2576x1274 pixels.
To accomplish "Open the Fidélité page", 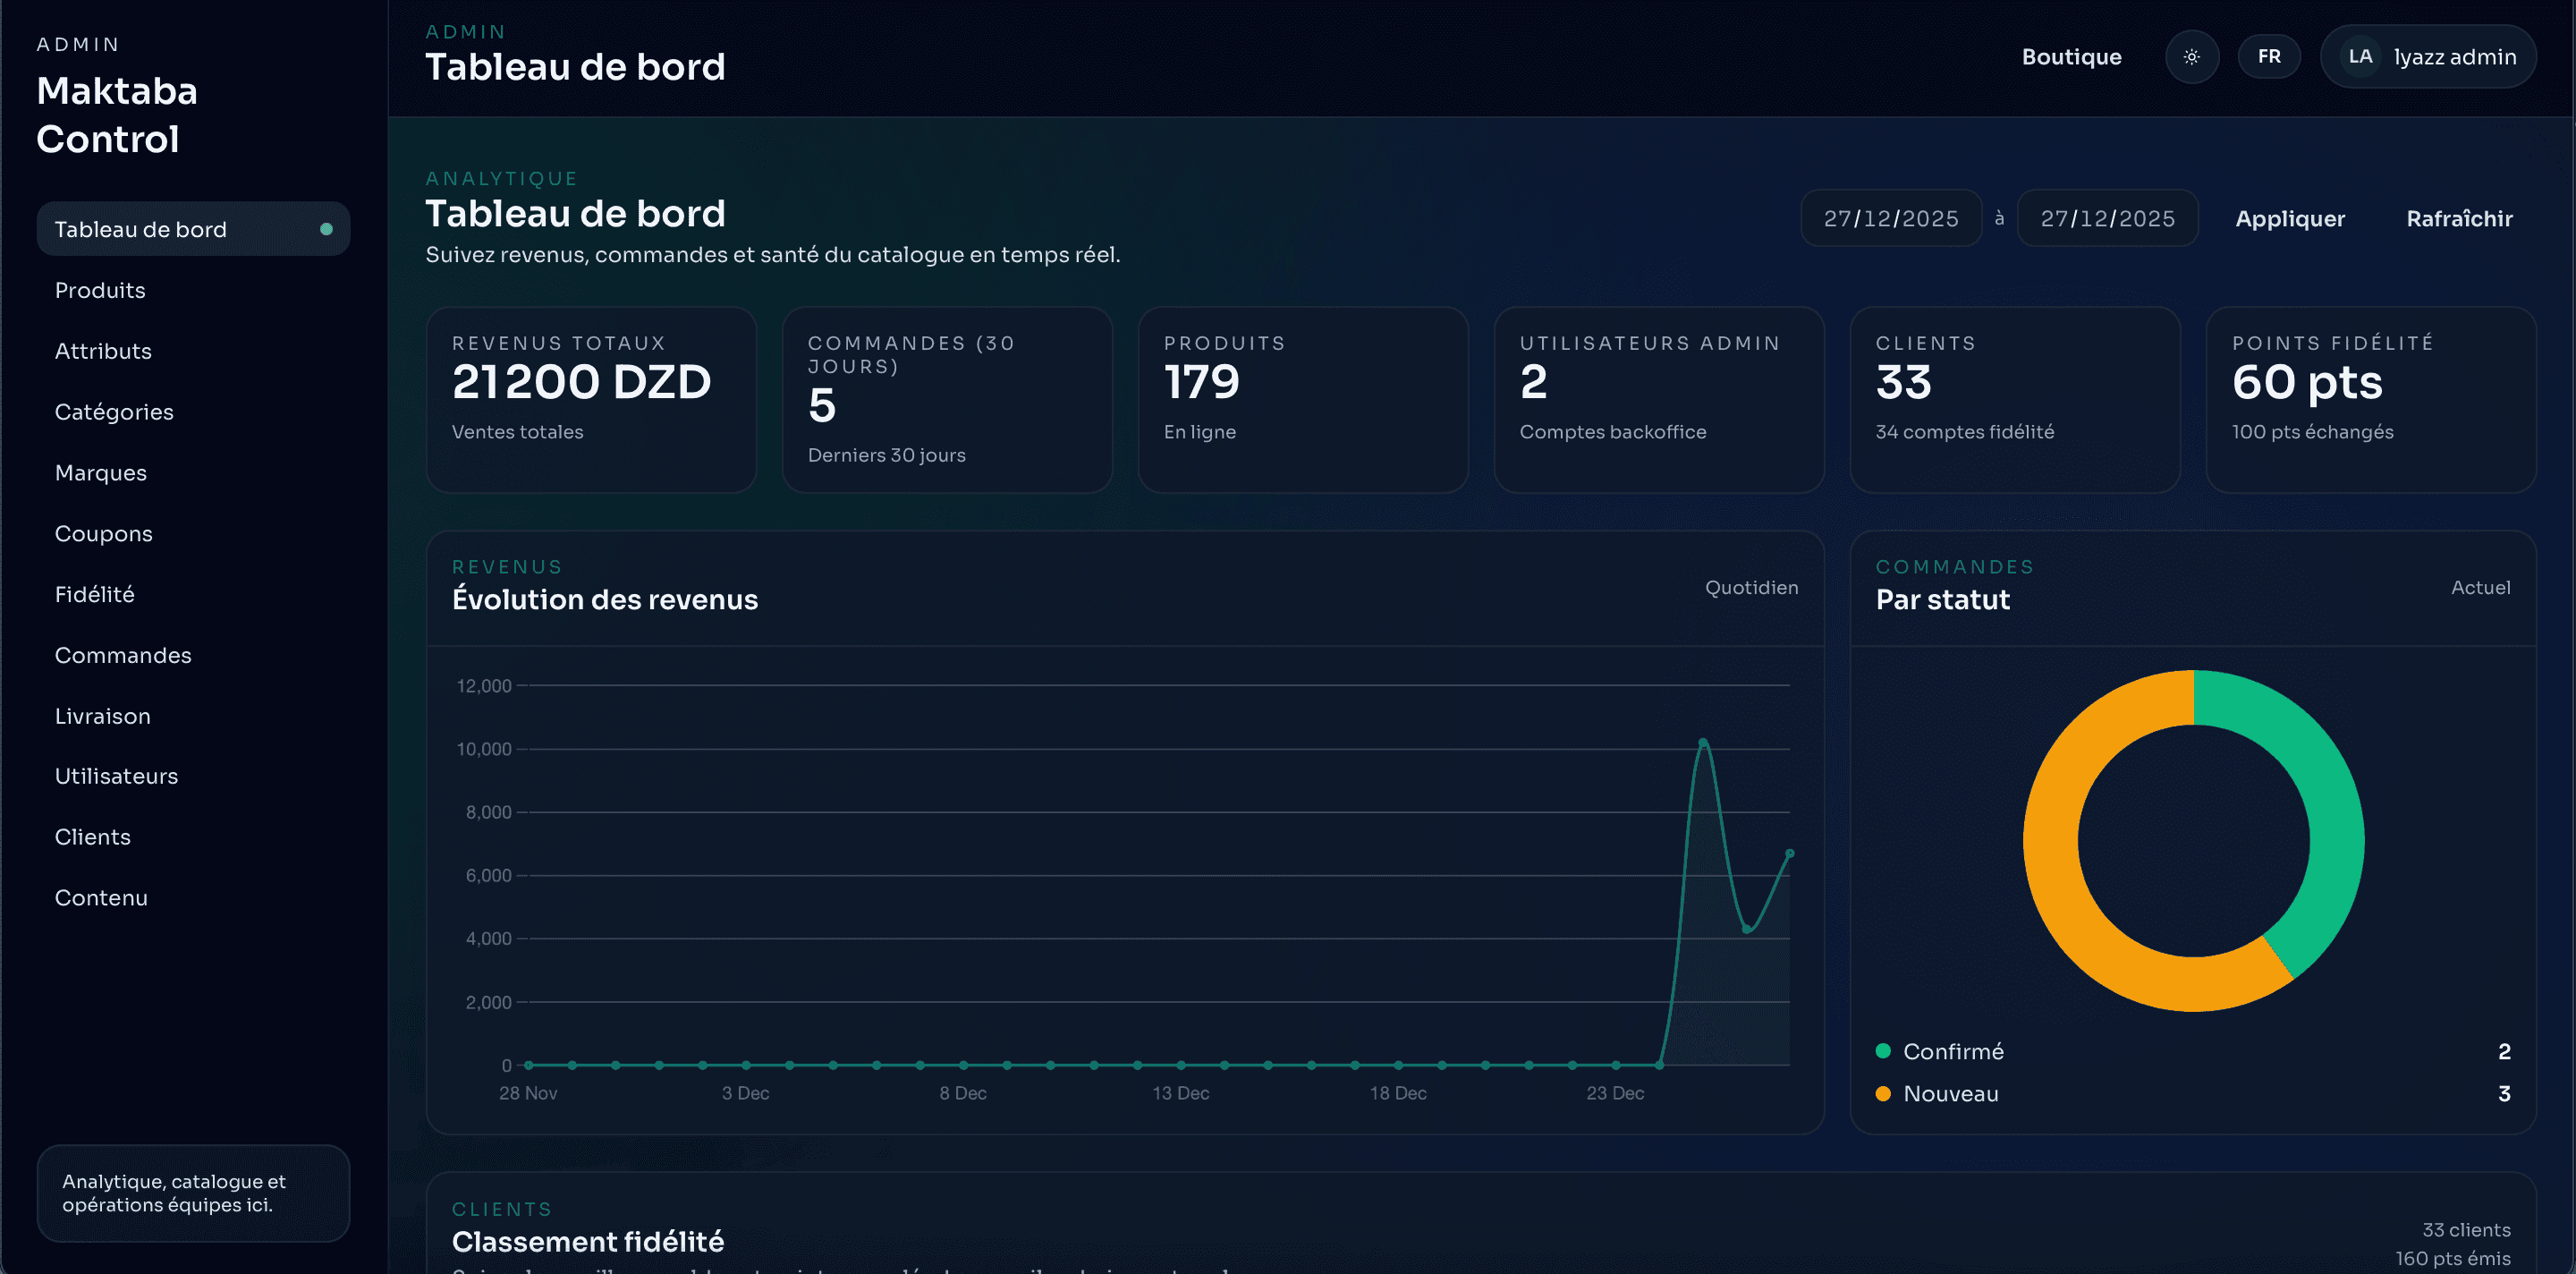I will [95, 594].
